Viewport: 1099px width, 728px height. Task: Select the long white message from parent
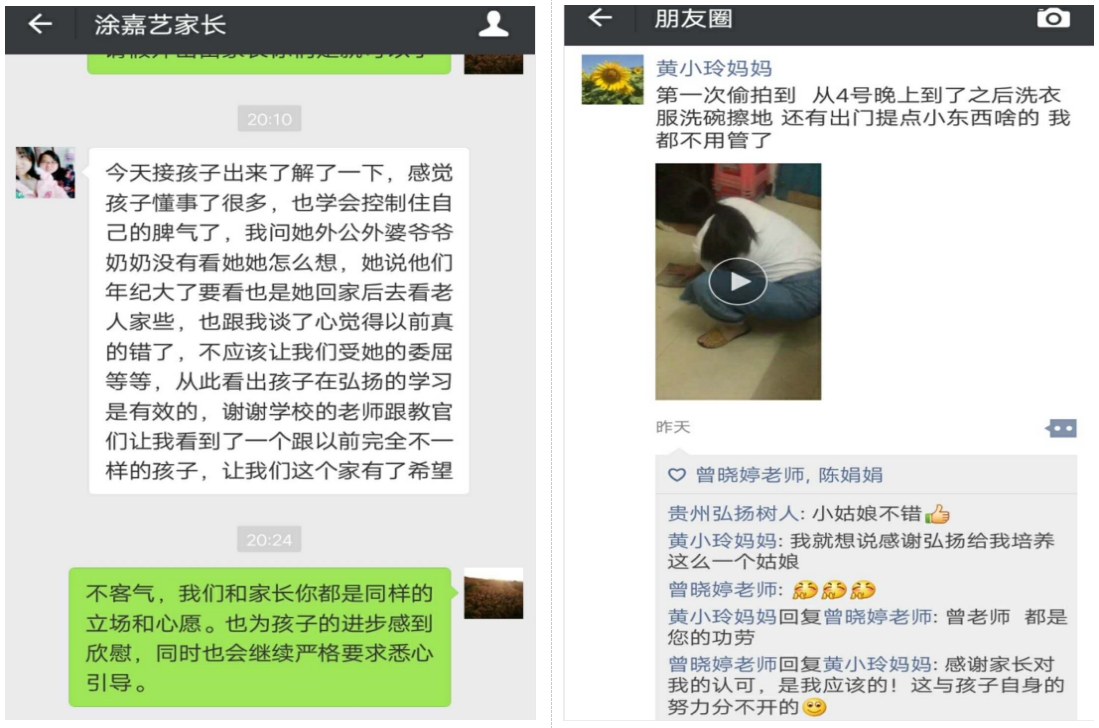pyautogui.click(x=279, y=321)
